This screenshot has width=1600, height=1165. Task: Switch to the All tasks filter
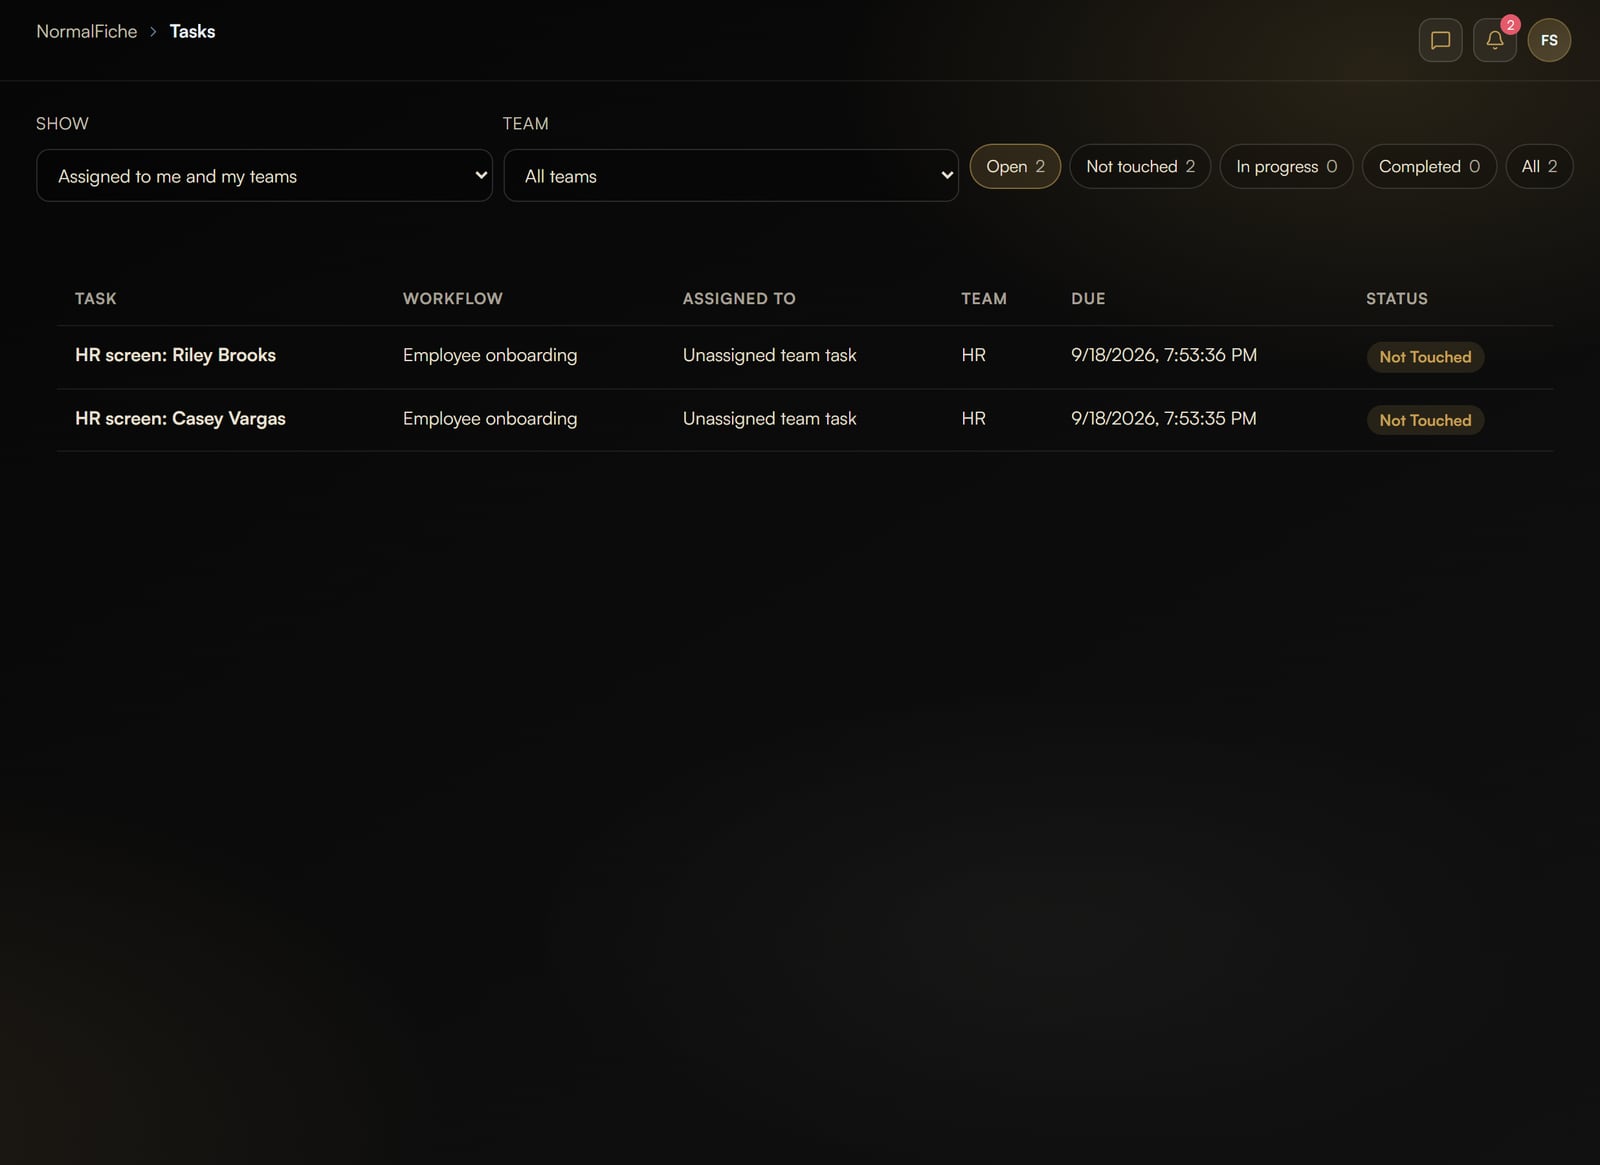pyautogui.click(x=1539, y=166)
